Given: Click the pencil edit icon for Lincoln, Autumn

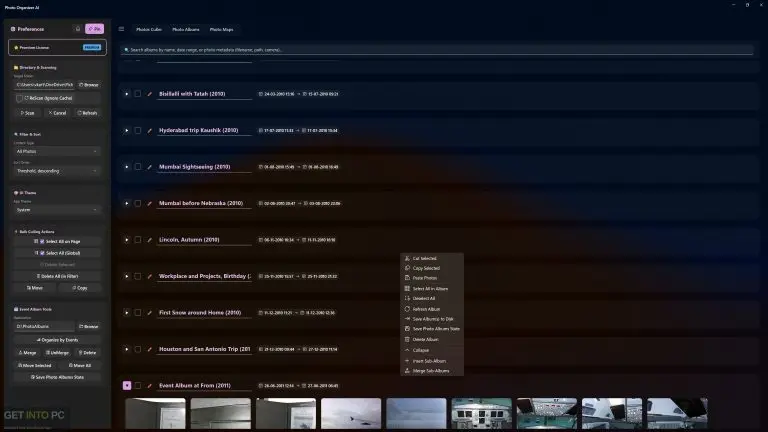Looking at the screenshot, I should point(150,240).
